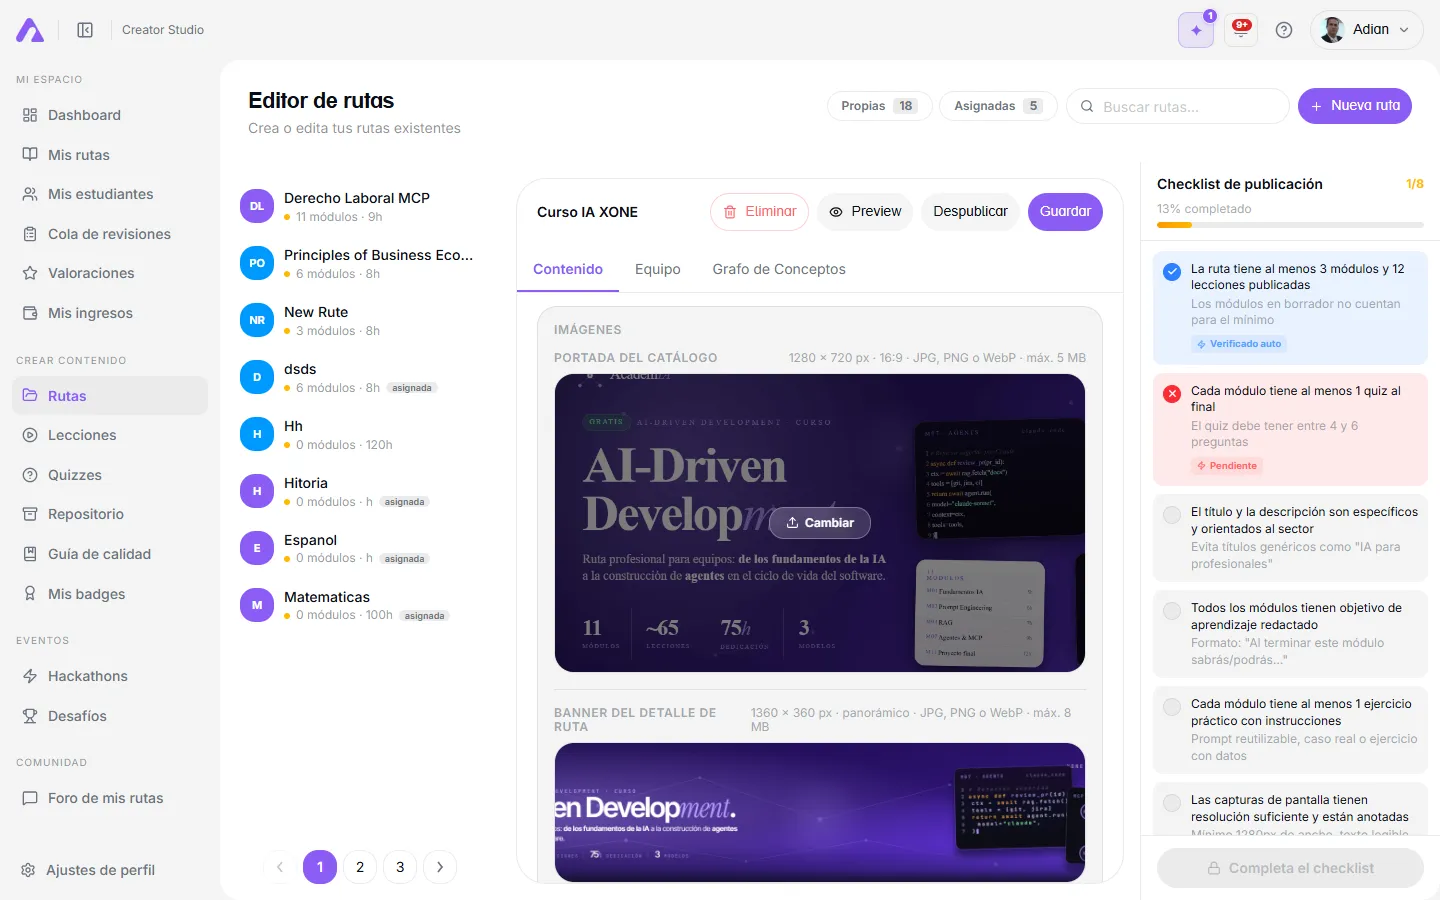Open Mis rutas
Viewport: 1440px width, 900px height.
[110, 155]
